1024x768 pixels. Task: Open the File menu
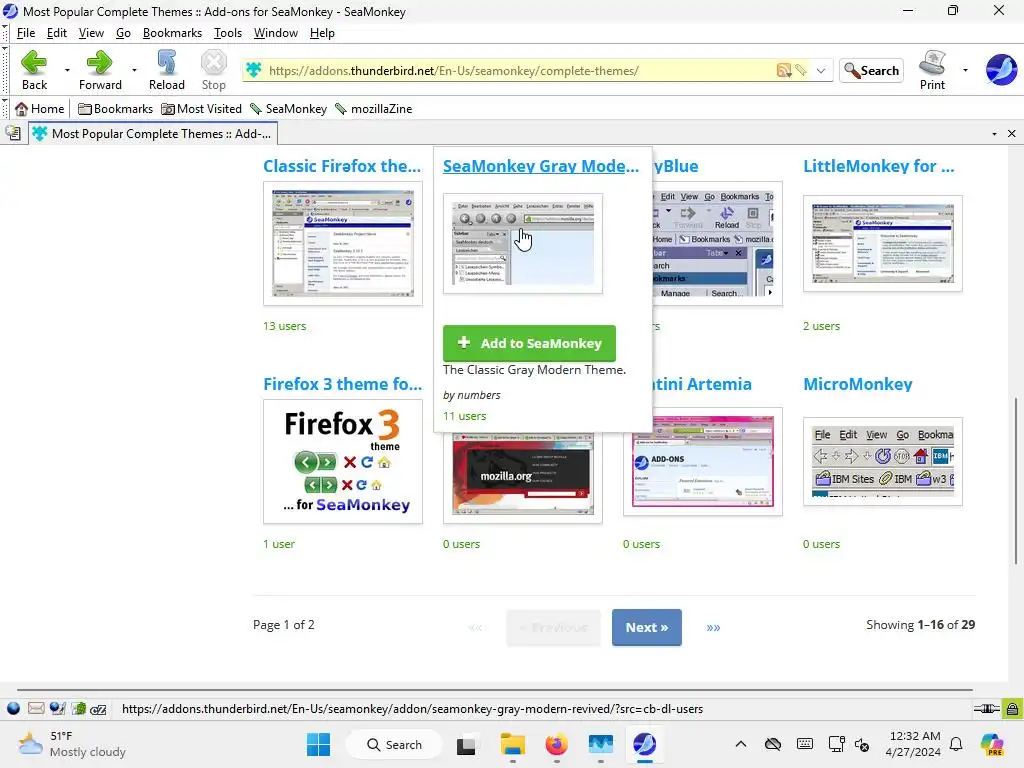[x=26, y=33]
